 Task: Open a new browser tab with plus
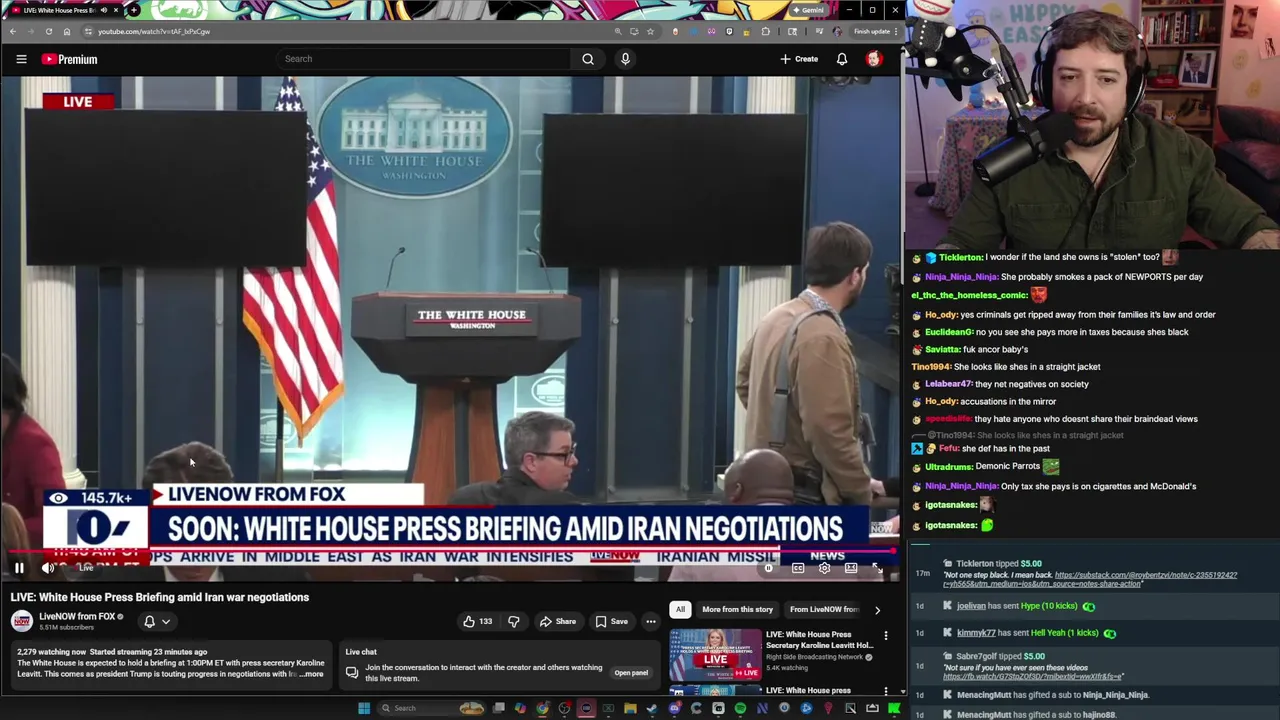point(134,10)
